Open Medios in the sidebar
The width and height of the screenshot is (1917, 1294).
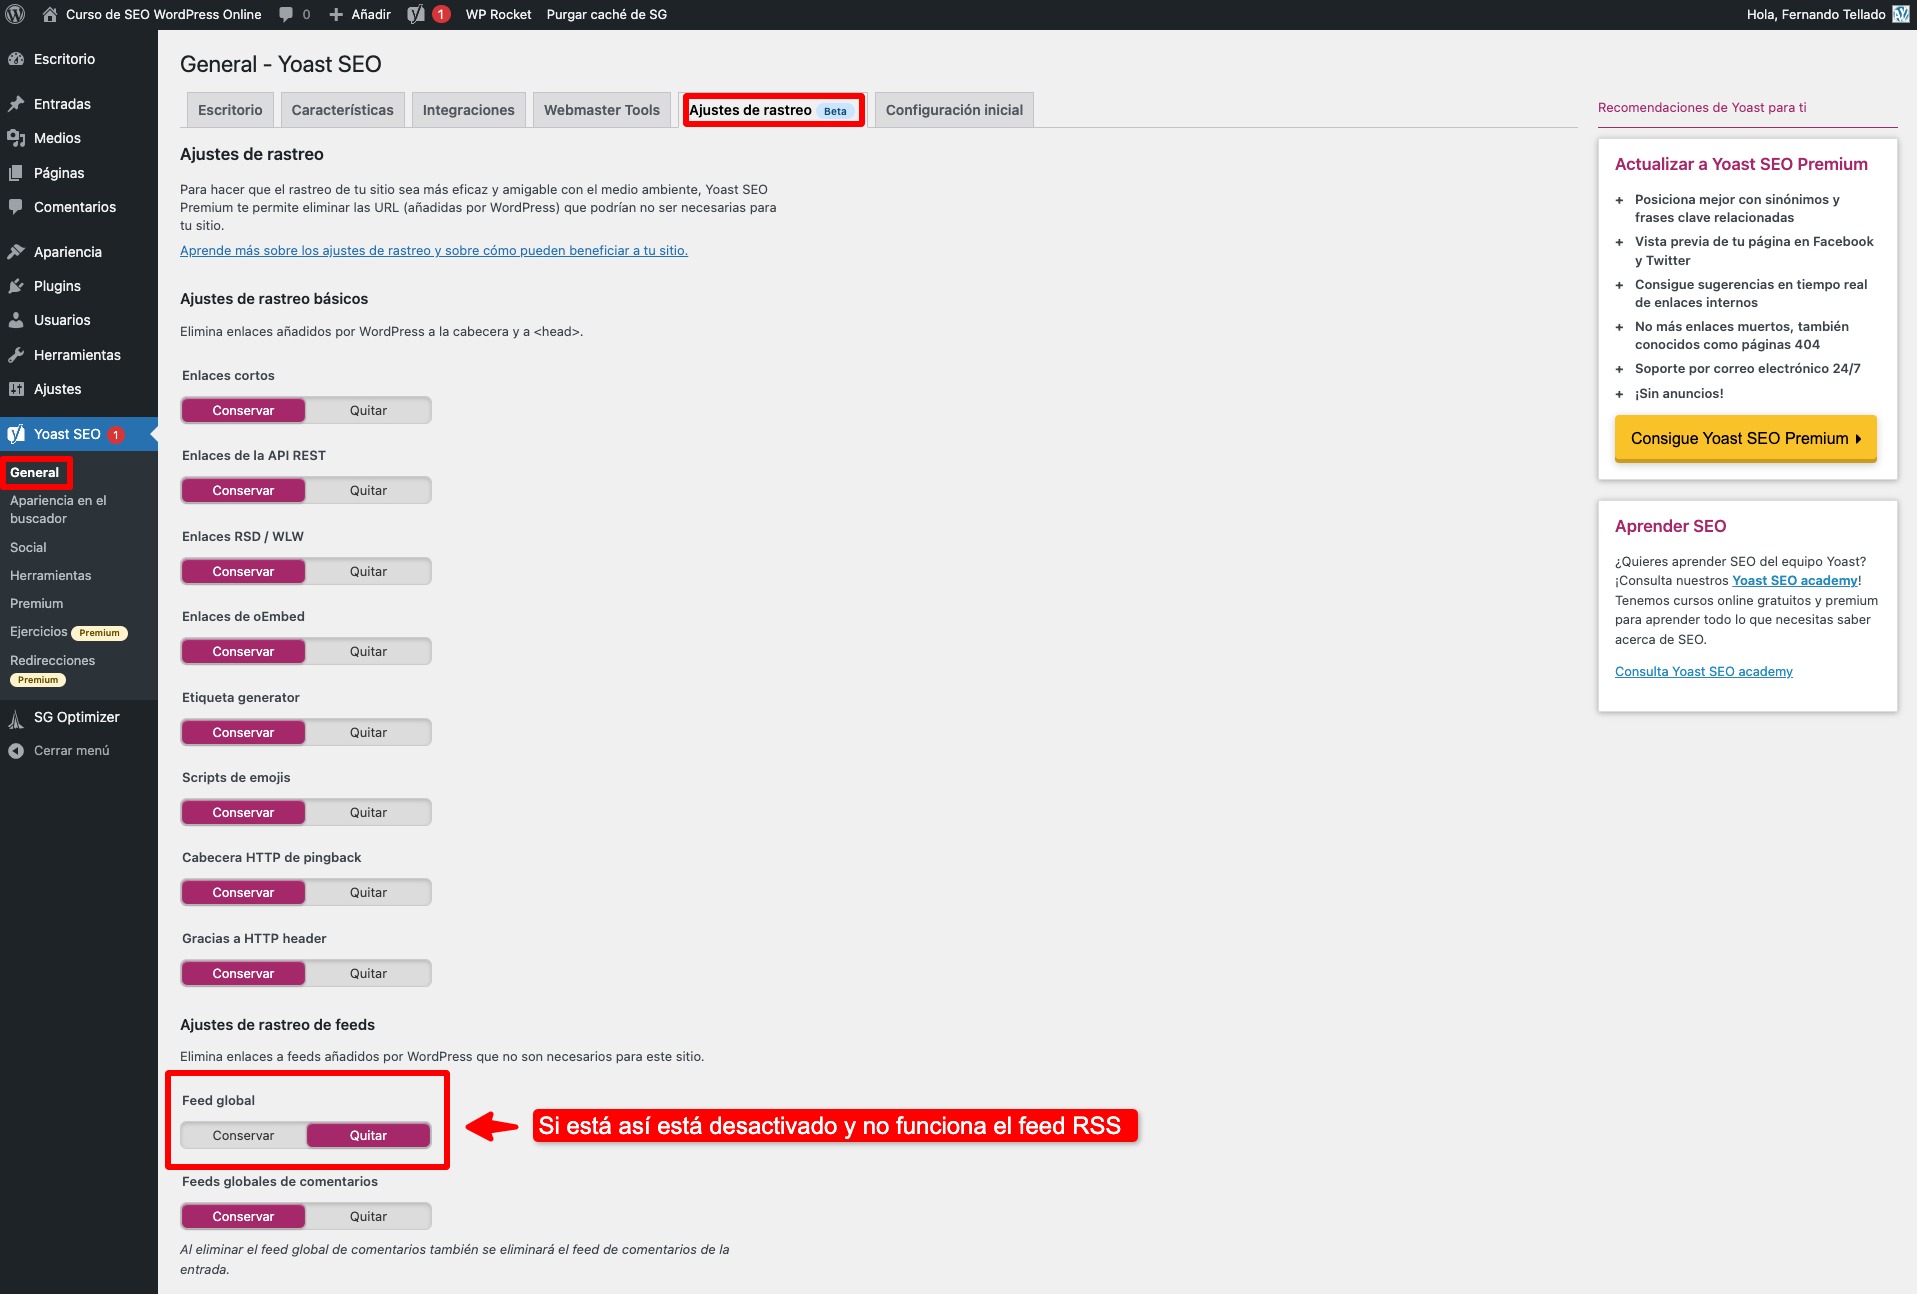coord(57,138)
